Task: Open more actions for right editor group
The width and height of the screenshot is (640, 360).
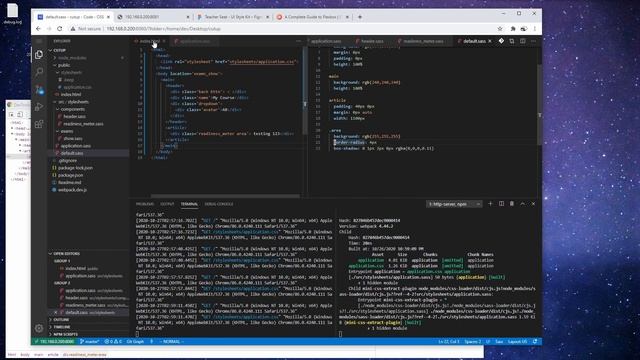Action: tap(533, 41)
